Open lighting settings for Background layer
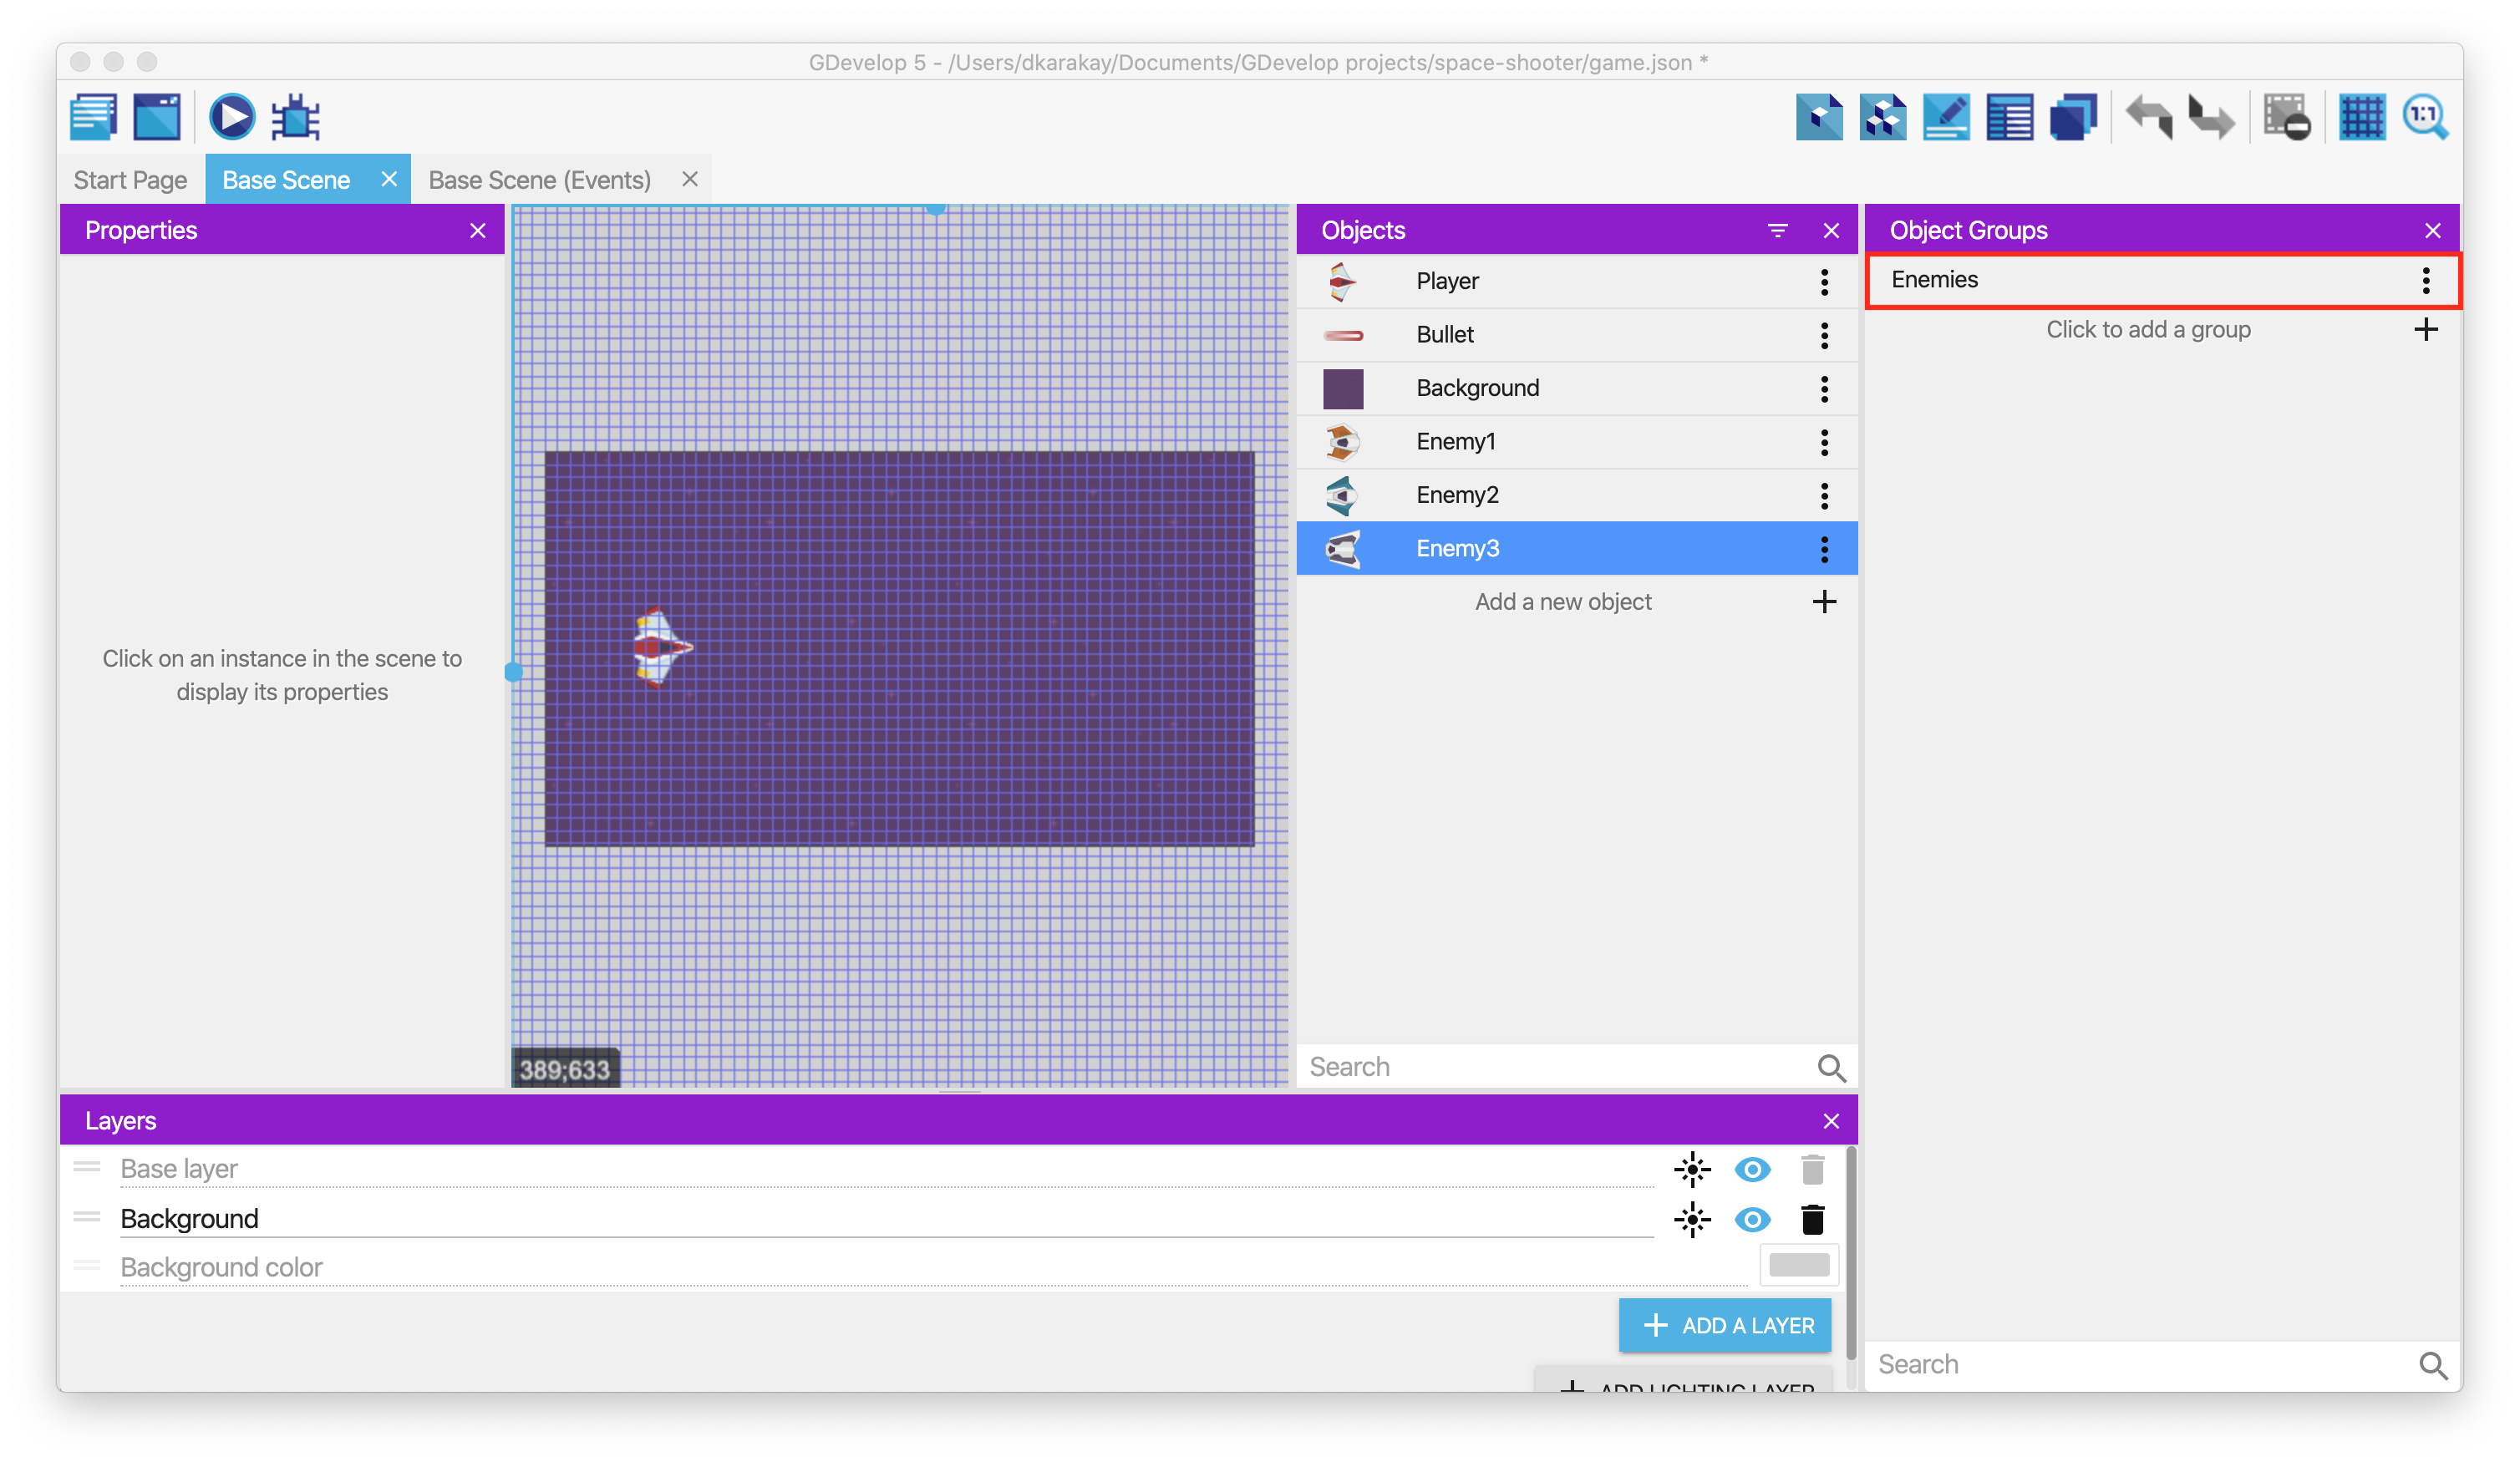Viewport: 2520px width, 1462px height. click(x=1692, y=1220)
